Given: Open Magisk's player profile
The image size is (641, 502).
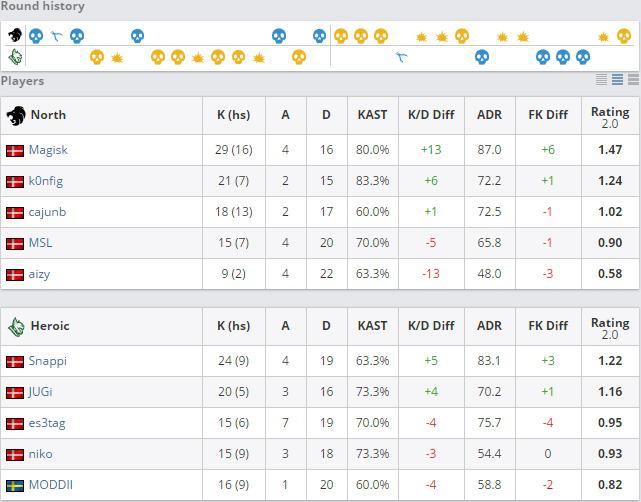Looking at the screenshot, I should click(x=48, y=150).
